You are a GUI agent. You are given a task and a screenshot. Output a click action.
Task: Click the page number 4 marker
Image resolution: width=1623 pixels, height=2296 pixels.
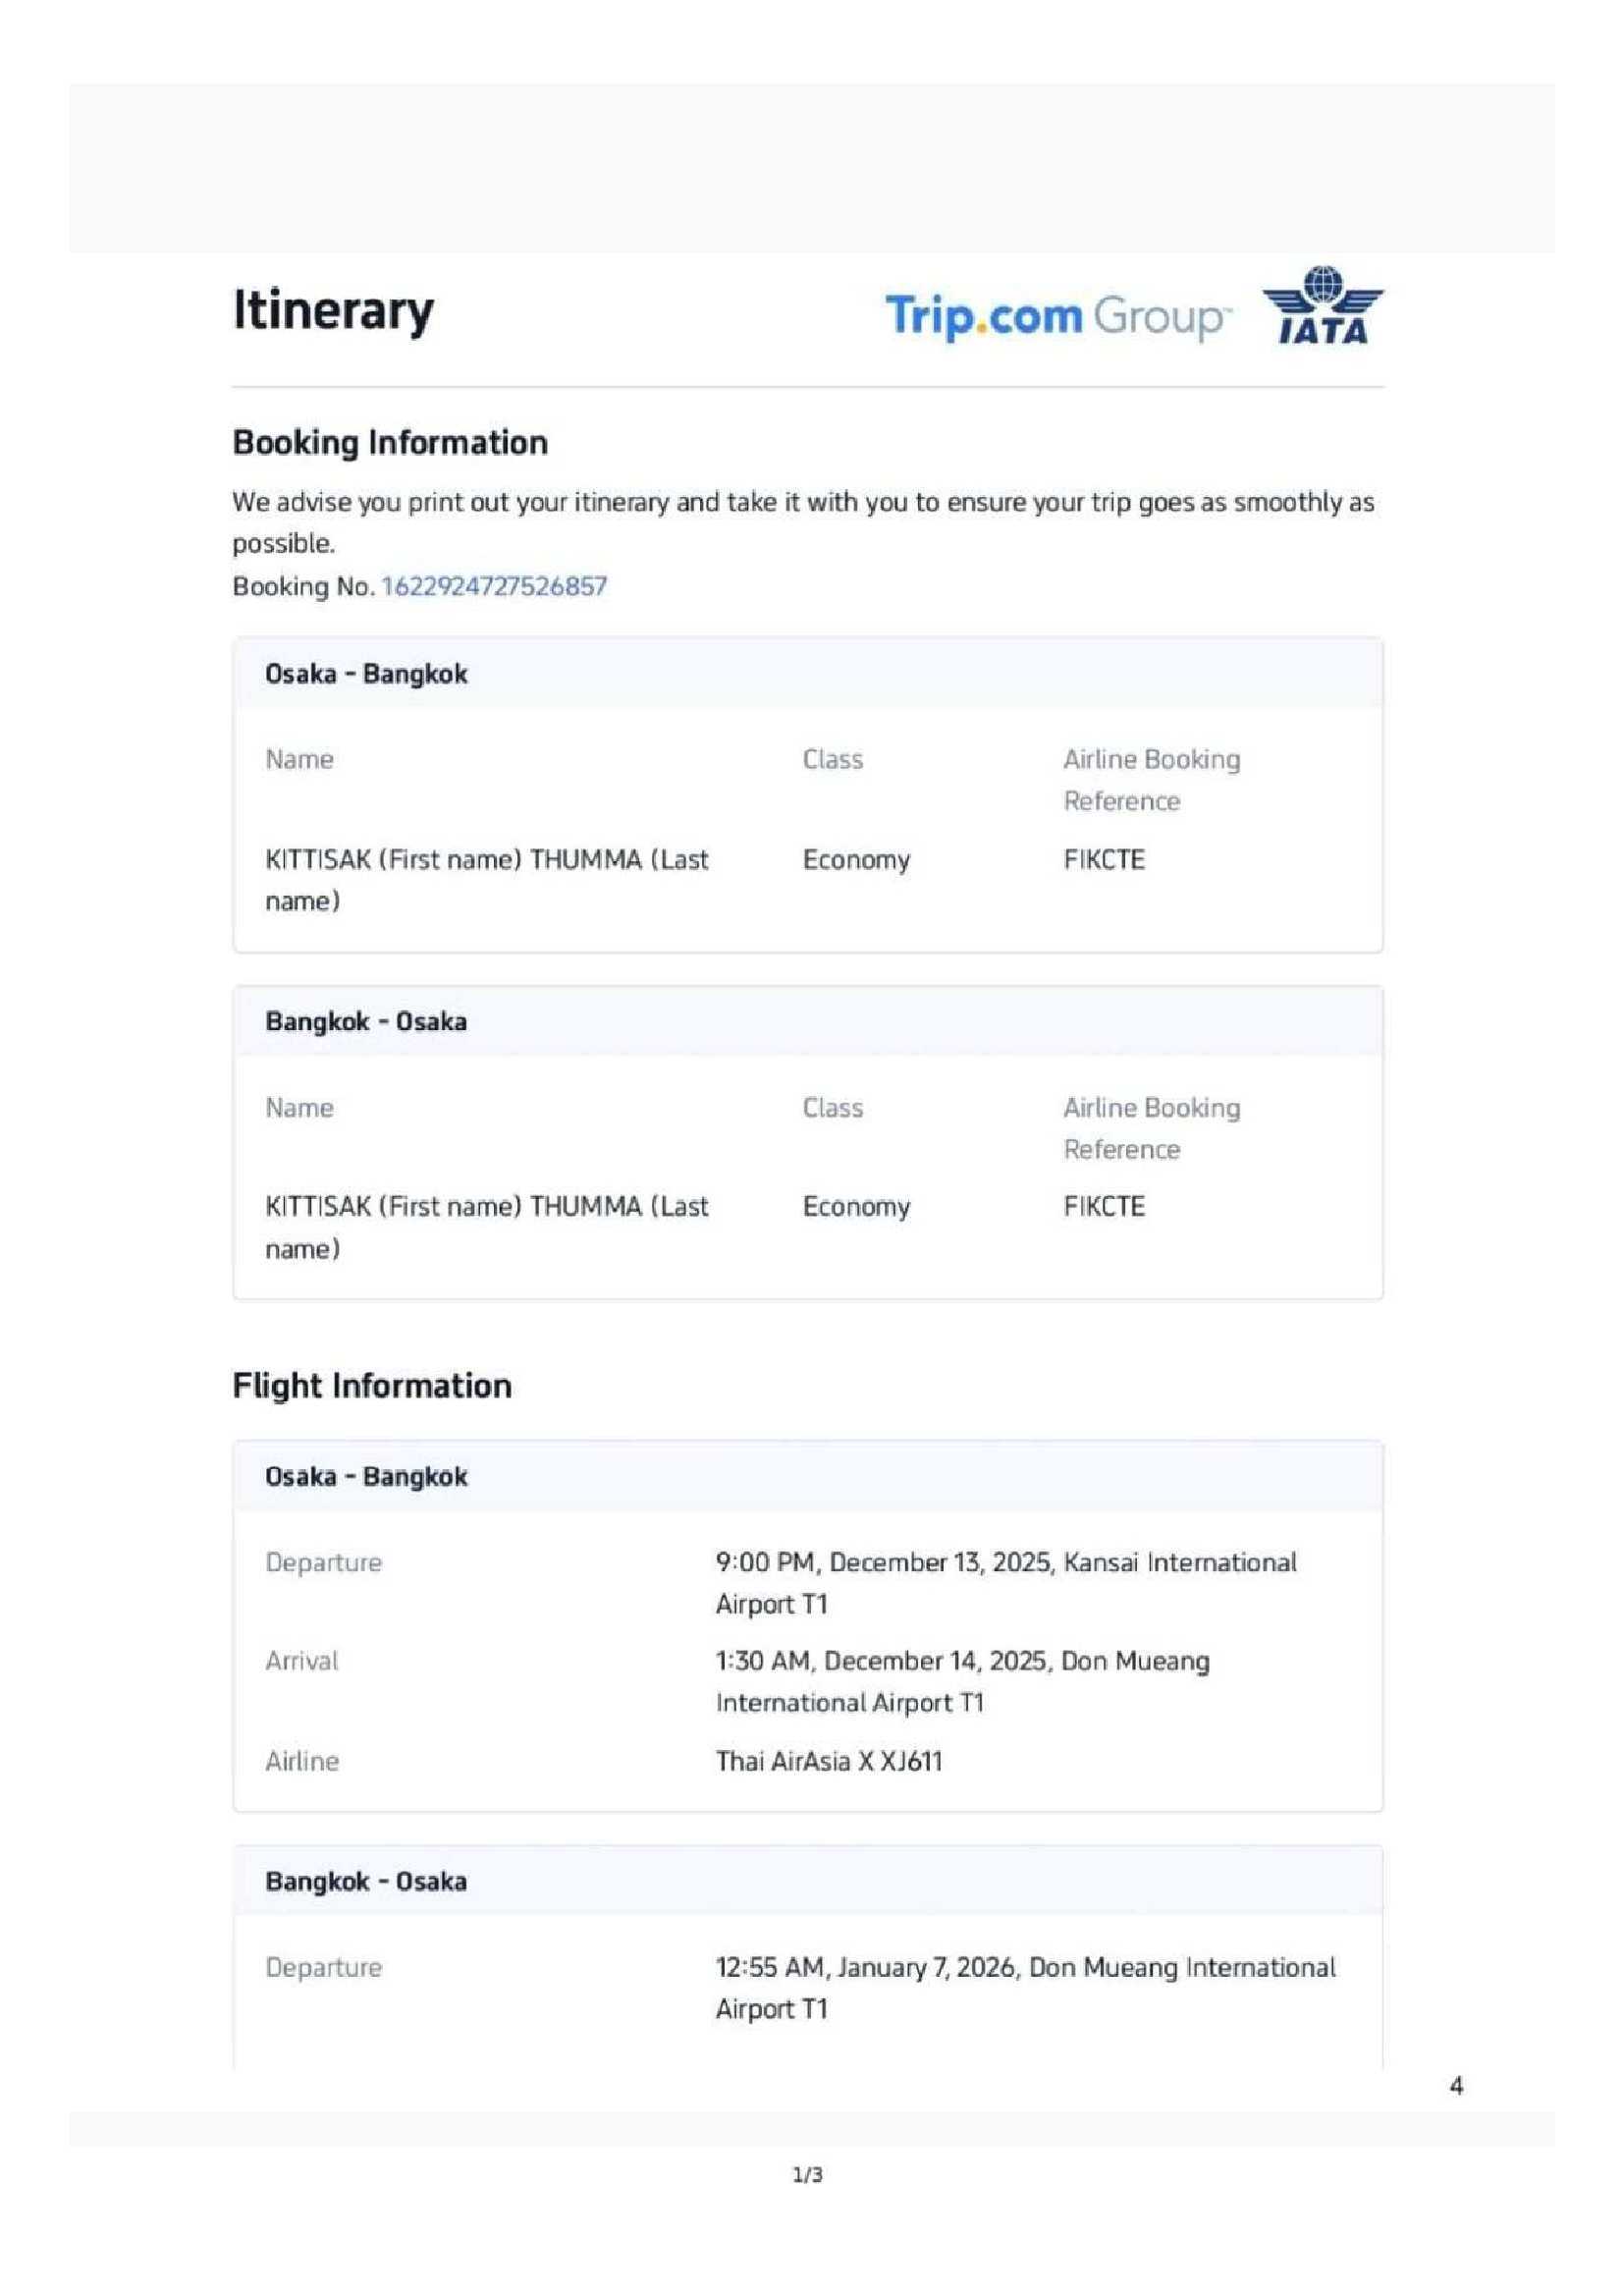tap(1456, 2086)
